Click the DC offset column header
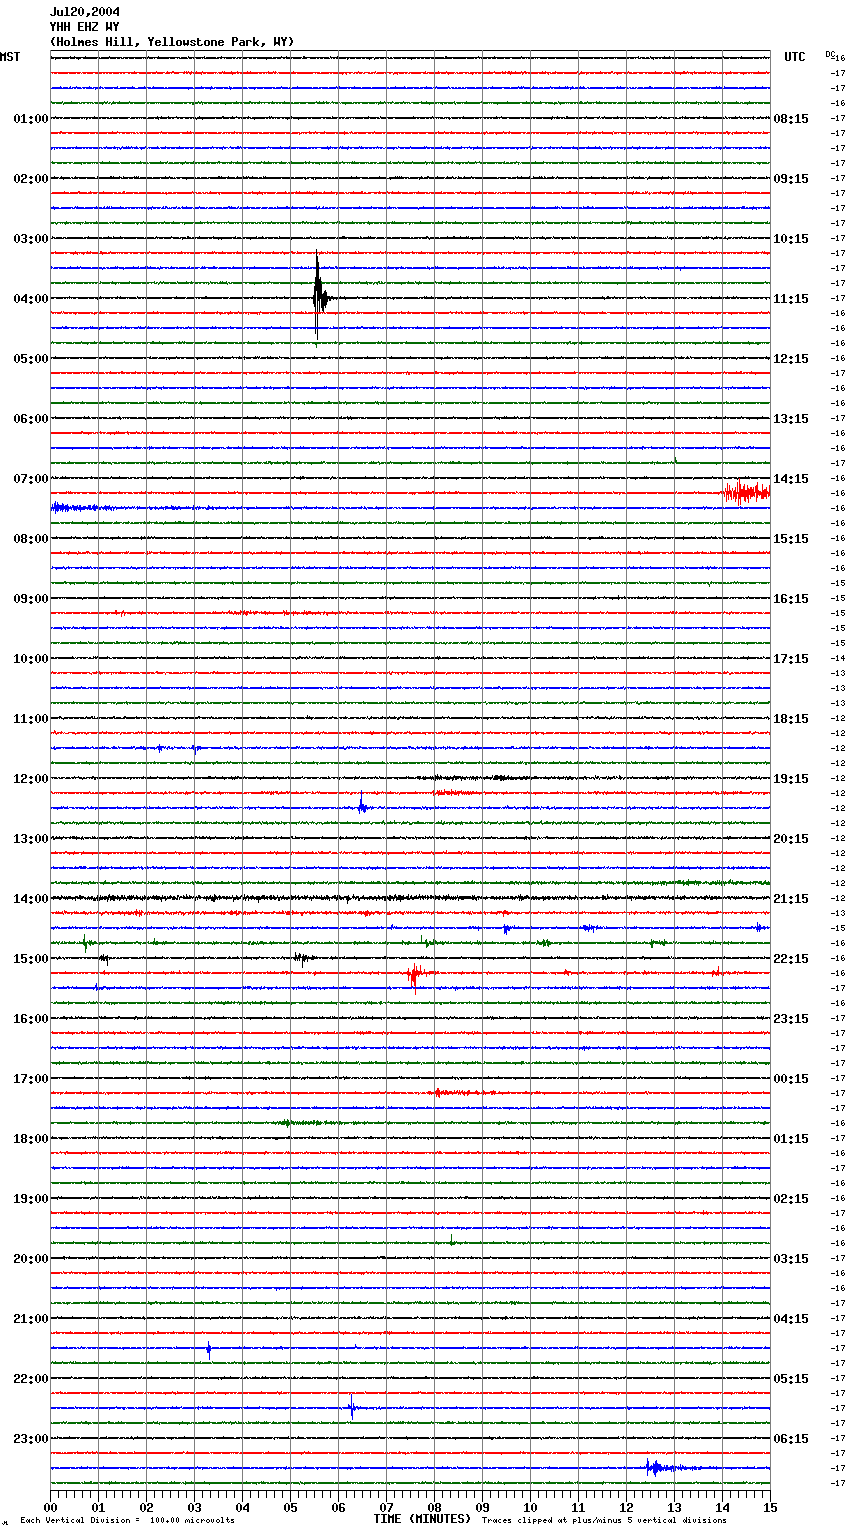Viewport: 850px width, 1534px height. pos(830,54)
